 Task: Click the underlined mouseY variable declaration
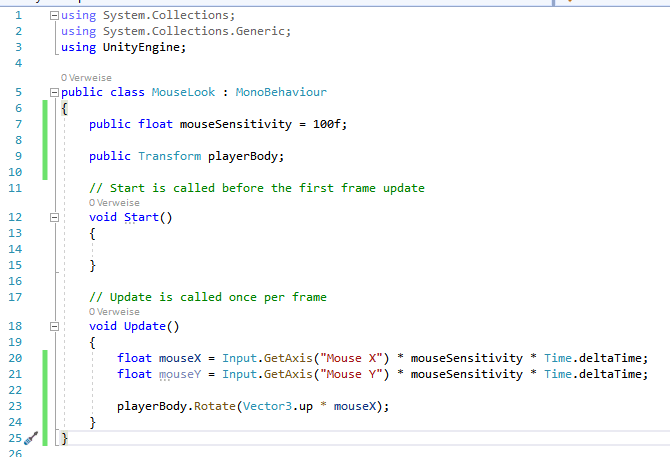[x=180, y=374]
